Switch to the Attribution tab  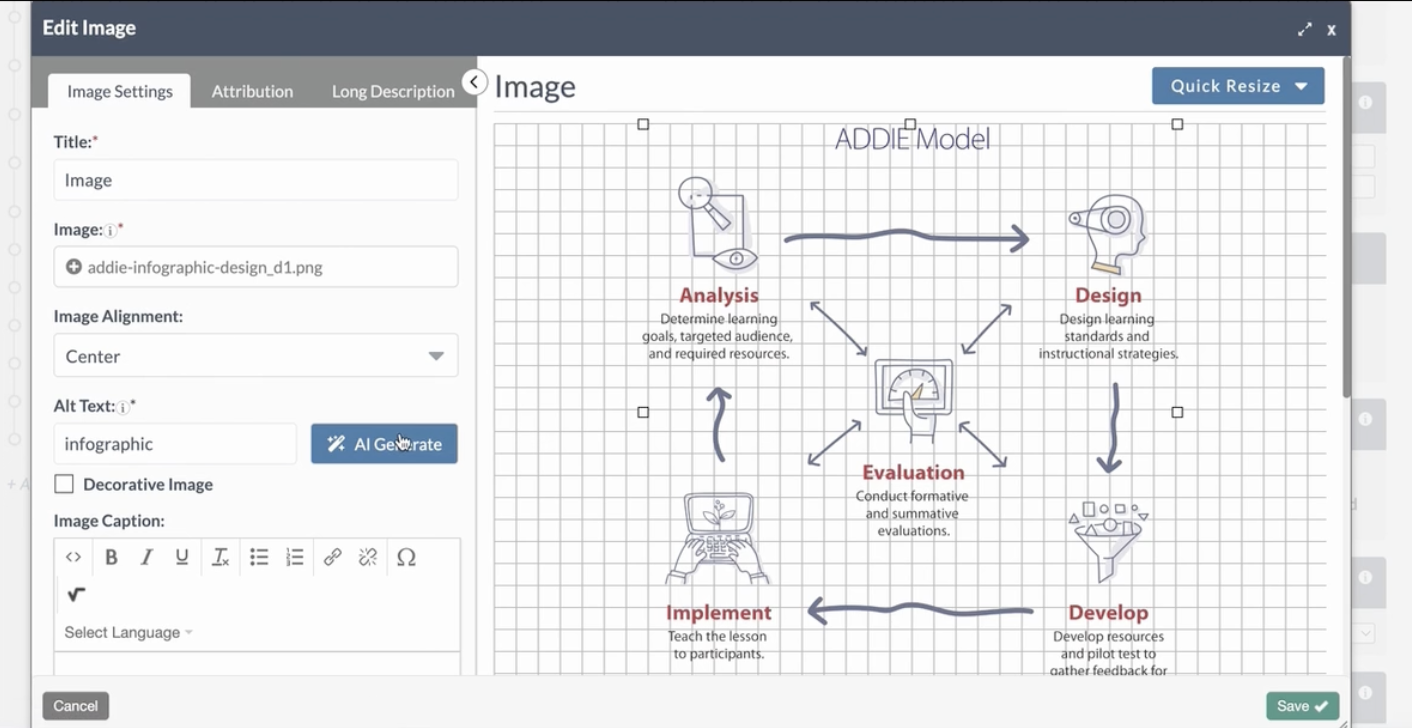[x=252, y=91]
